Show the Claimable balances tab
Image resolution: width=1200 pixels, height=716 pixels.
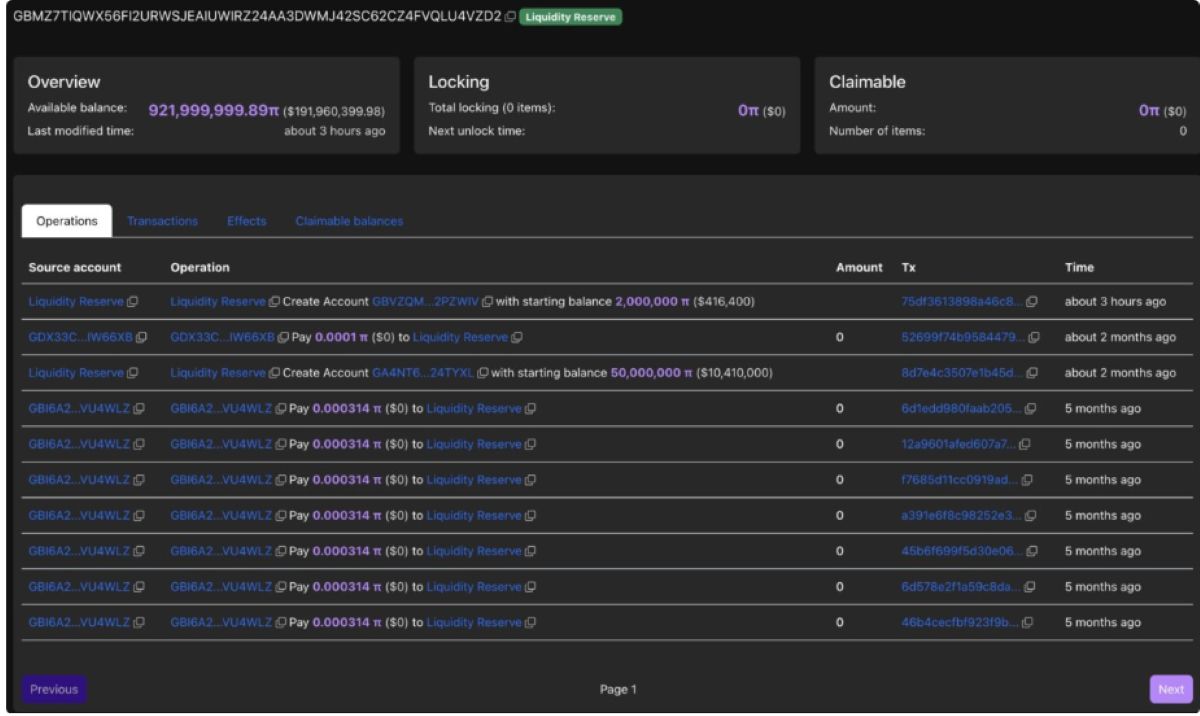349,221
